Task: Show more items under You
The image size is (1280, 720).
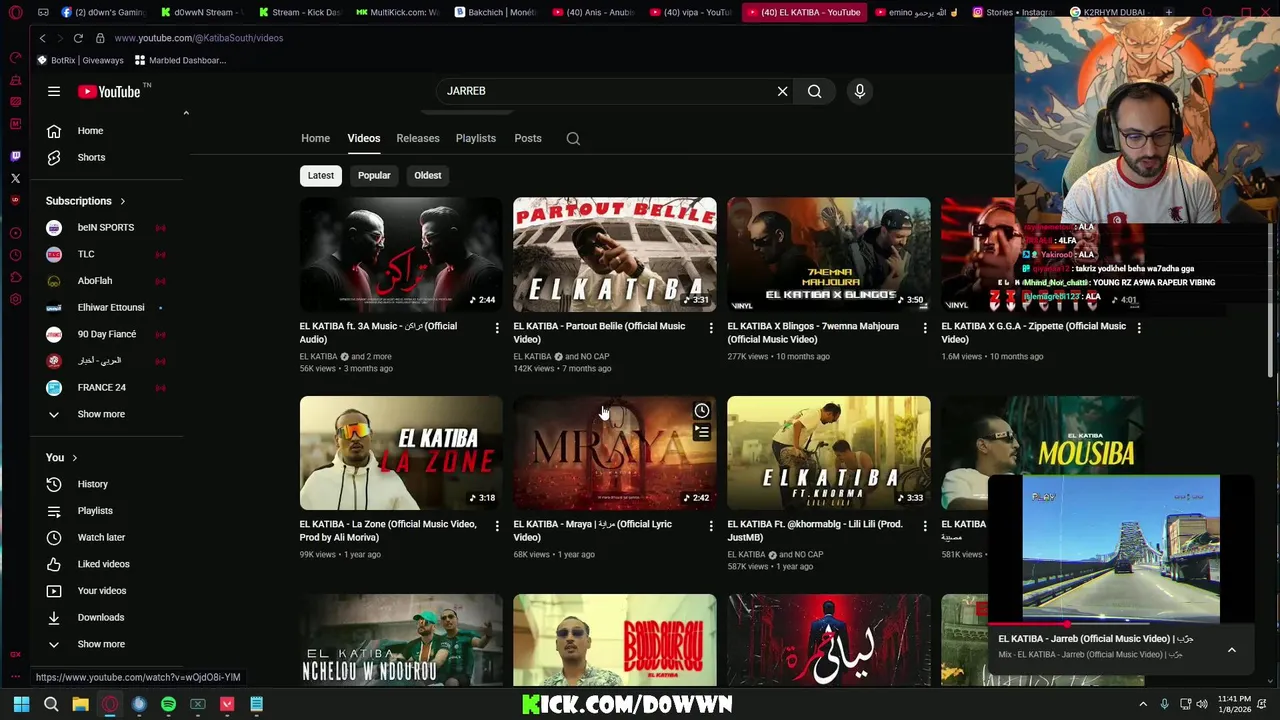Action: pyautogui.click(x=100, y=644)
